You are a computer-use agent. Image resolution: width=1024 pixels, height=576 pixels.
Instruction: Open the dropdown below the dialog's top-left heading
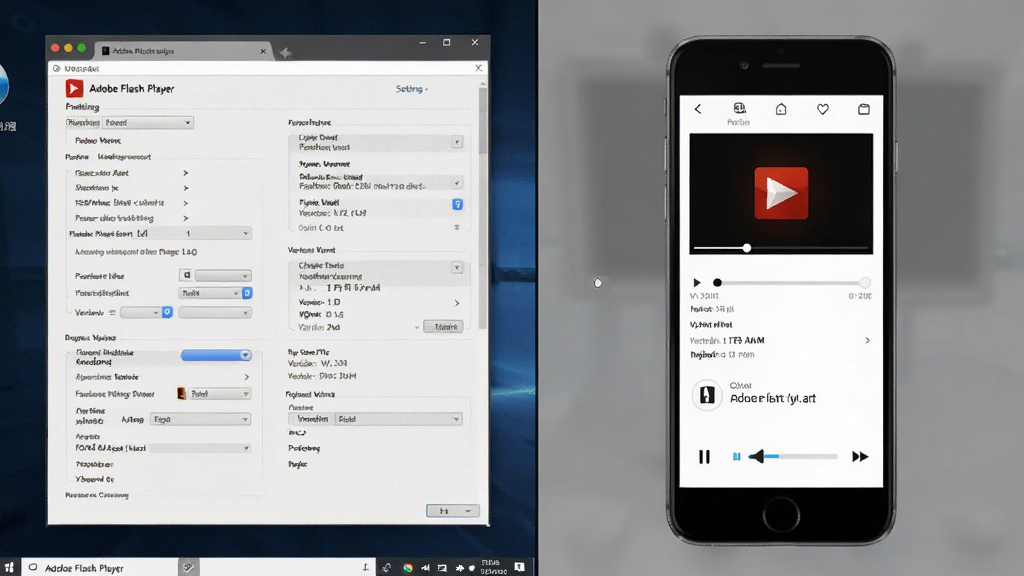(148, 122)
